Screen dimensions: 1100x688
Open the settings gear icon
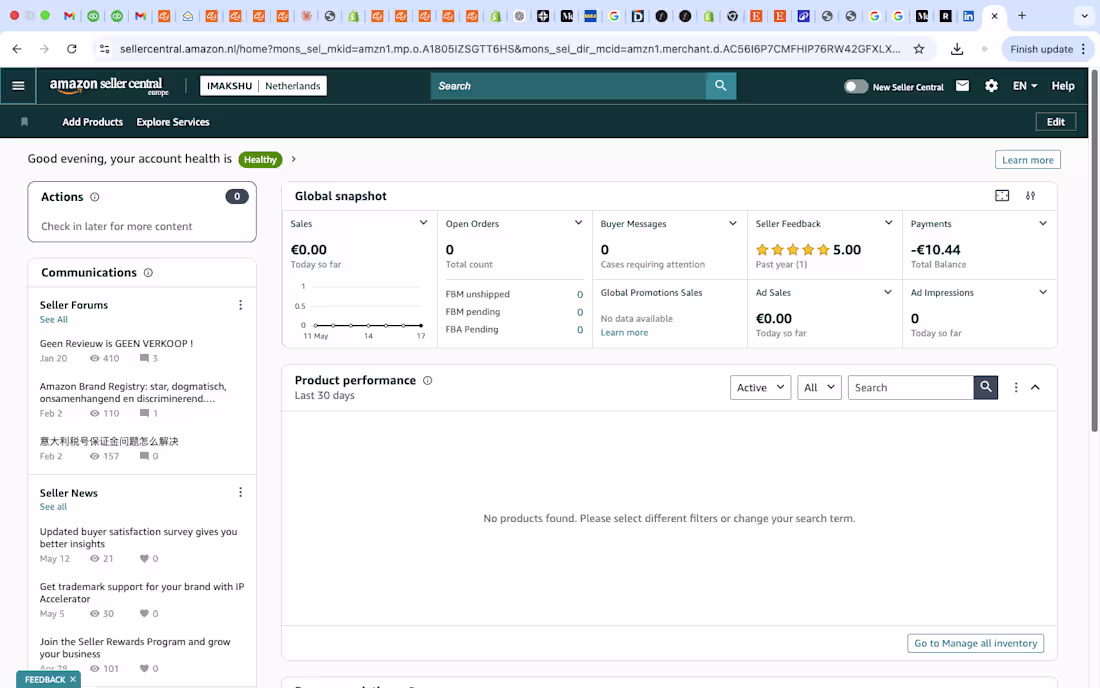point(991,86)
